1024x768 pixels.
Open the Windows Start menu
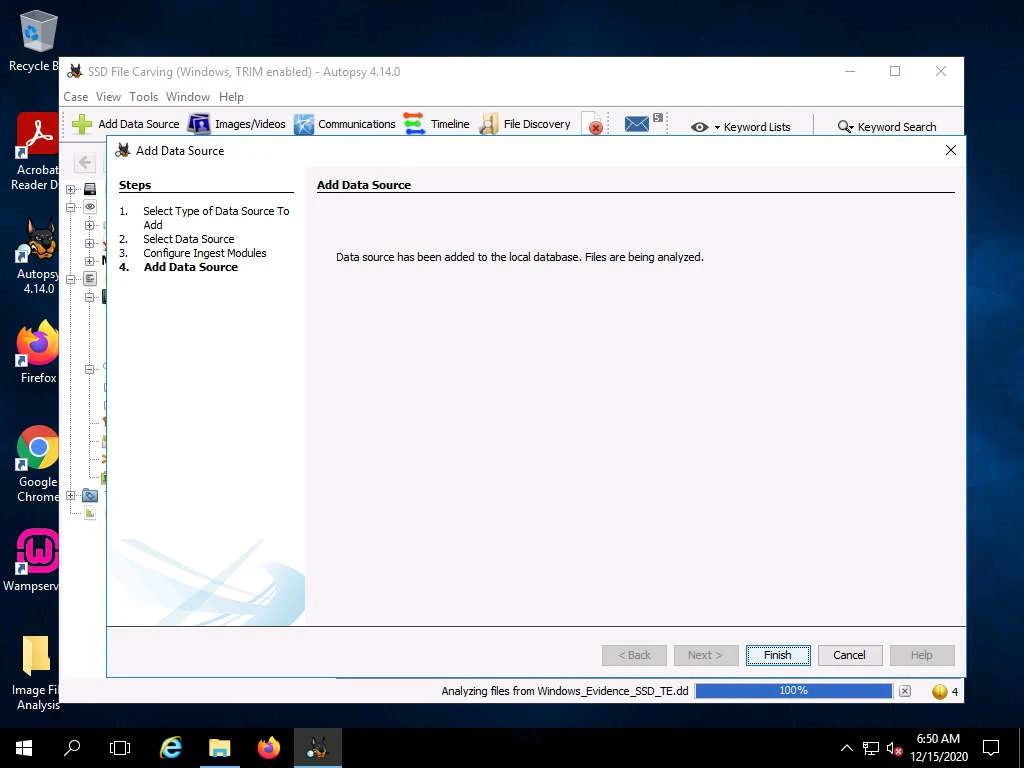tap(24, 748)
